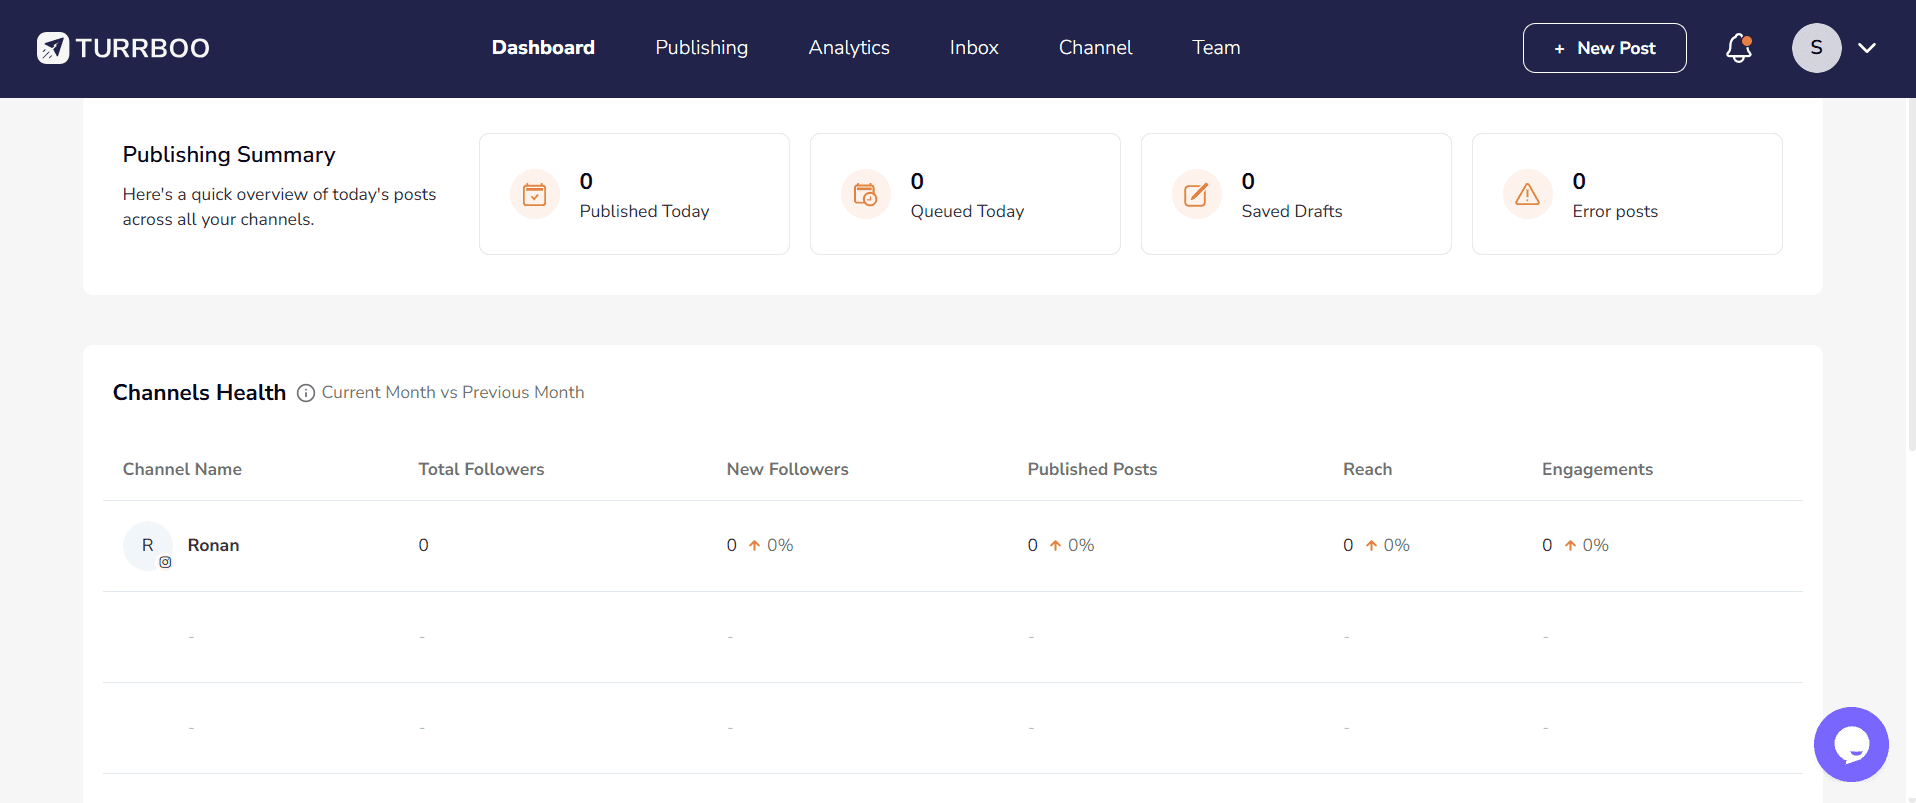Click the user avatar labeled S
Viewport: 1916px width, 803px height.
pyautogui.click(x=1816, y=48)
